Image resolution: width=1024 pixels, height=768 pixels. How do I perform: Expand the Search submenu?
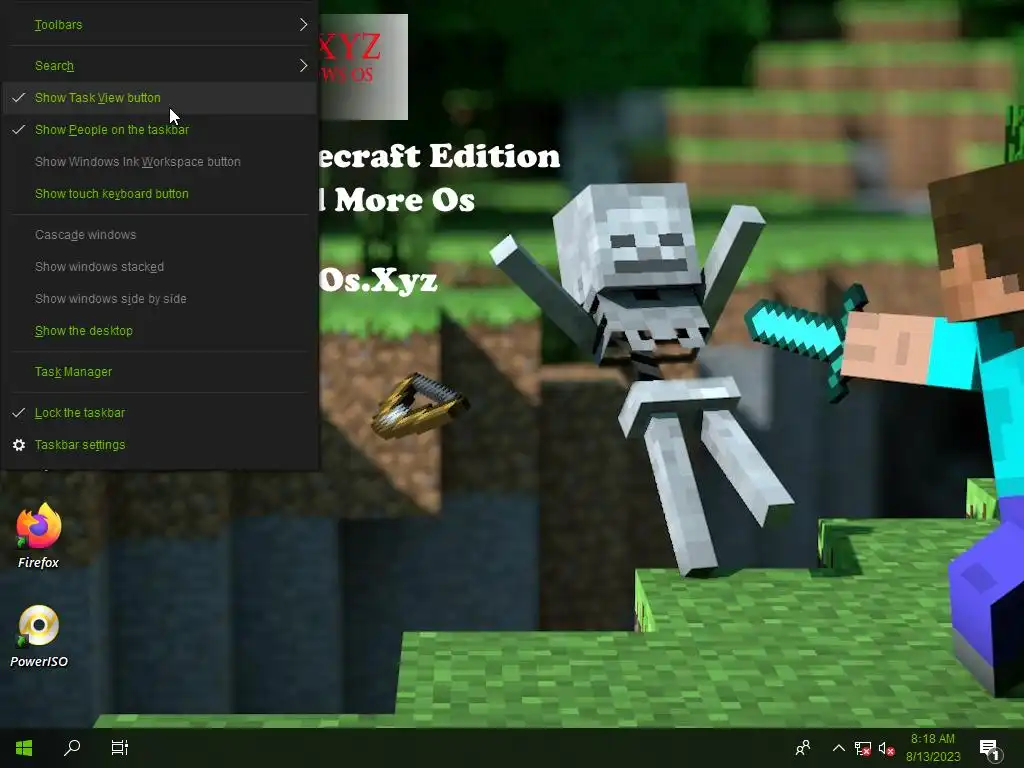pos(159,66)
